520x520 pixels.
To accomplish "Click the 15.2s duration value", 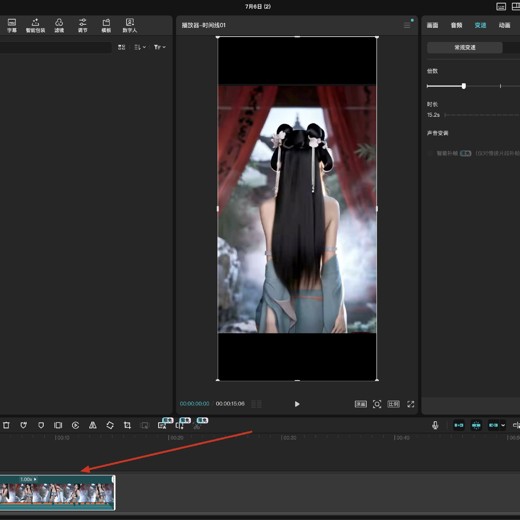I will (433, 115).
